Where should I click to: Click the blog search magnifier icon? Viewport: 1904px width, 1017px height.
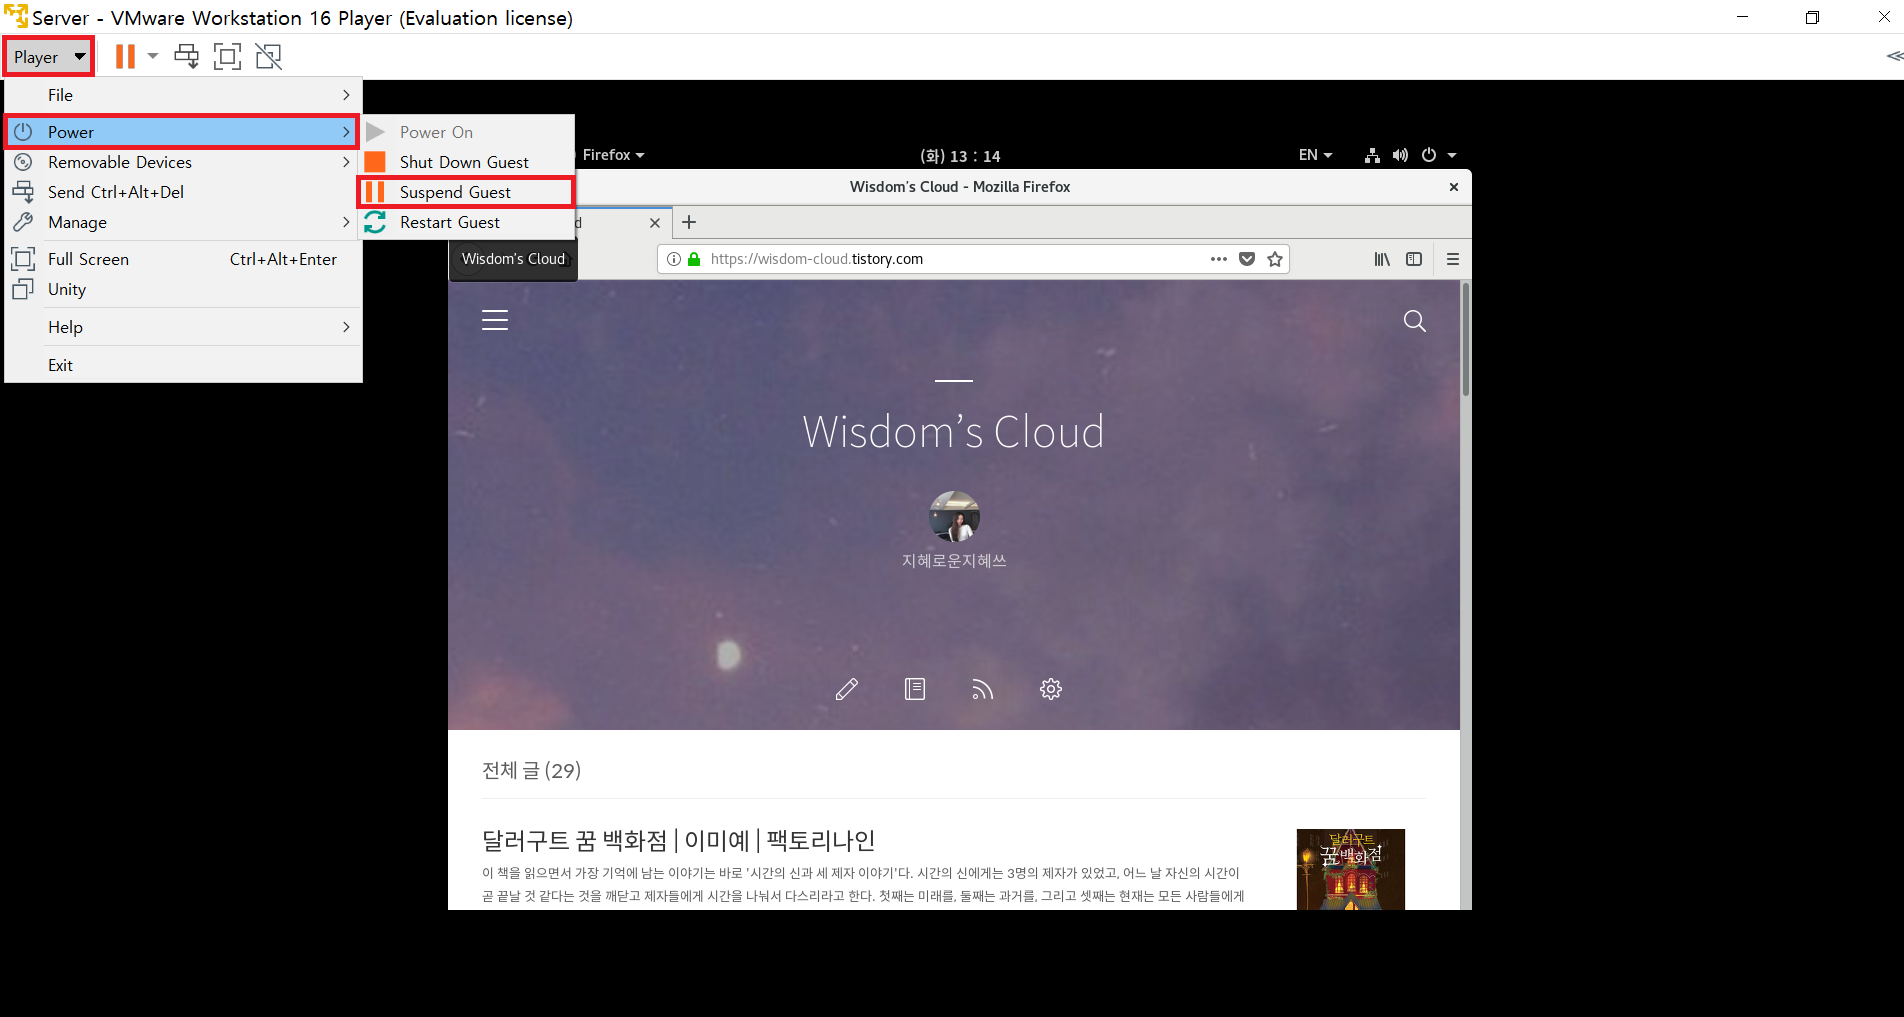click(1415, 321)
